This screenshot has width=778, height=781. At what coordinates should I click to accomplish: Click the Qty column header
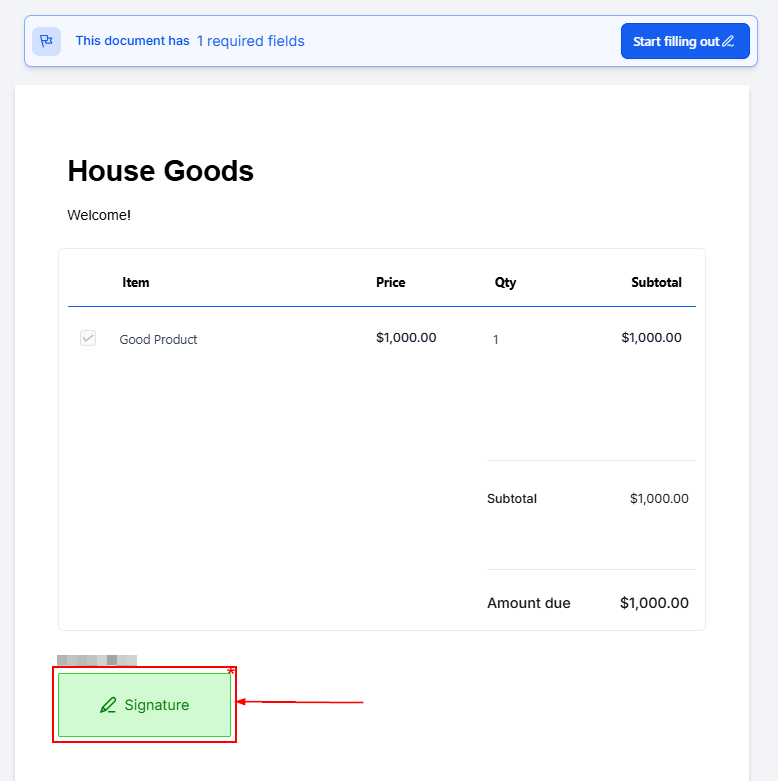[505, 283]
